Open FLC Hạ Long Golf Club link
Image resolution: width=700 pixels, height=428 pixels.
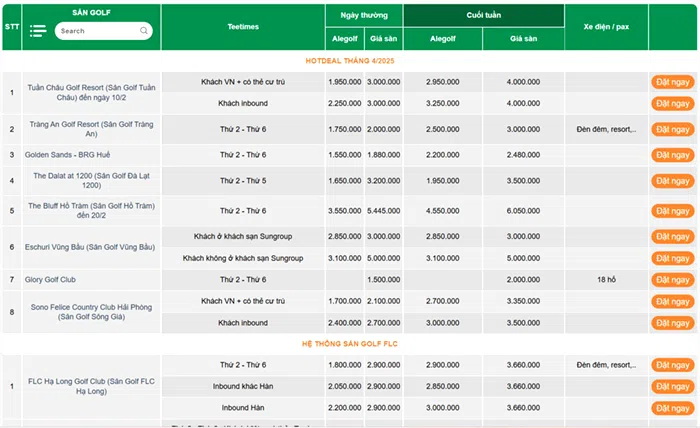tap(92, 386)
